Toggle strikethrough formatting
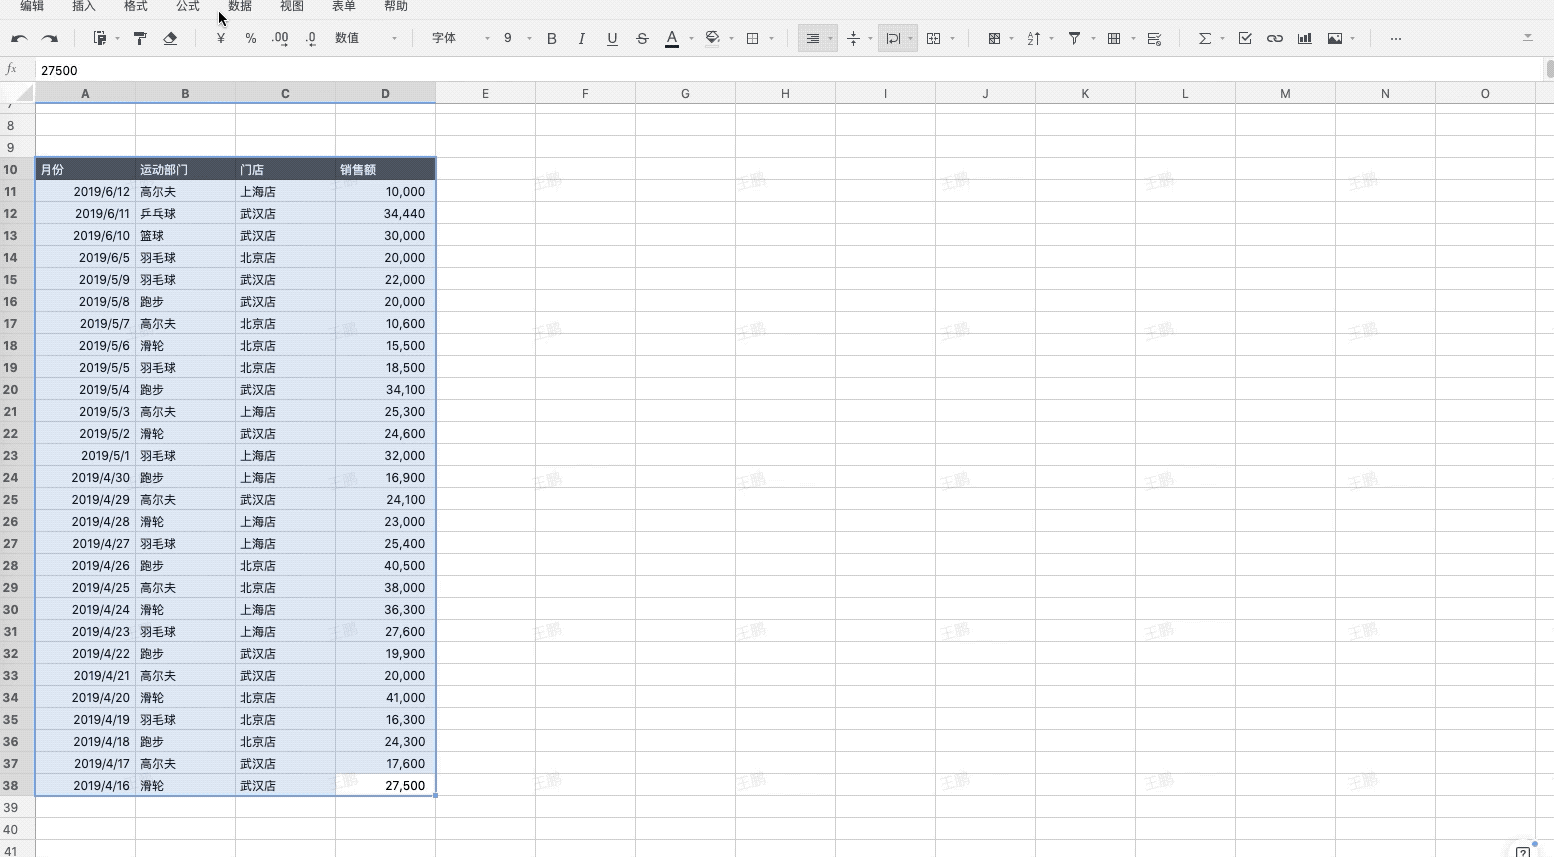 (642, 39)
